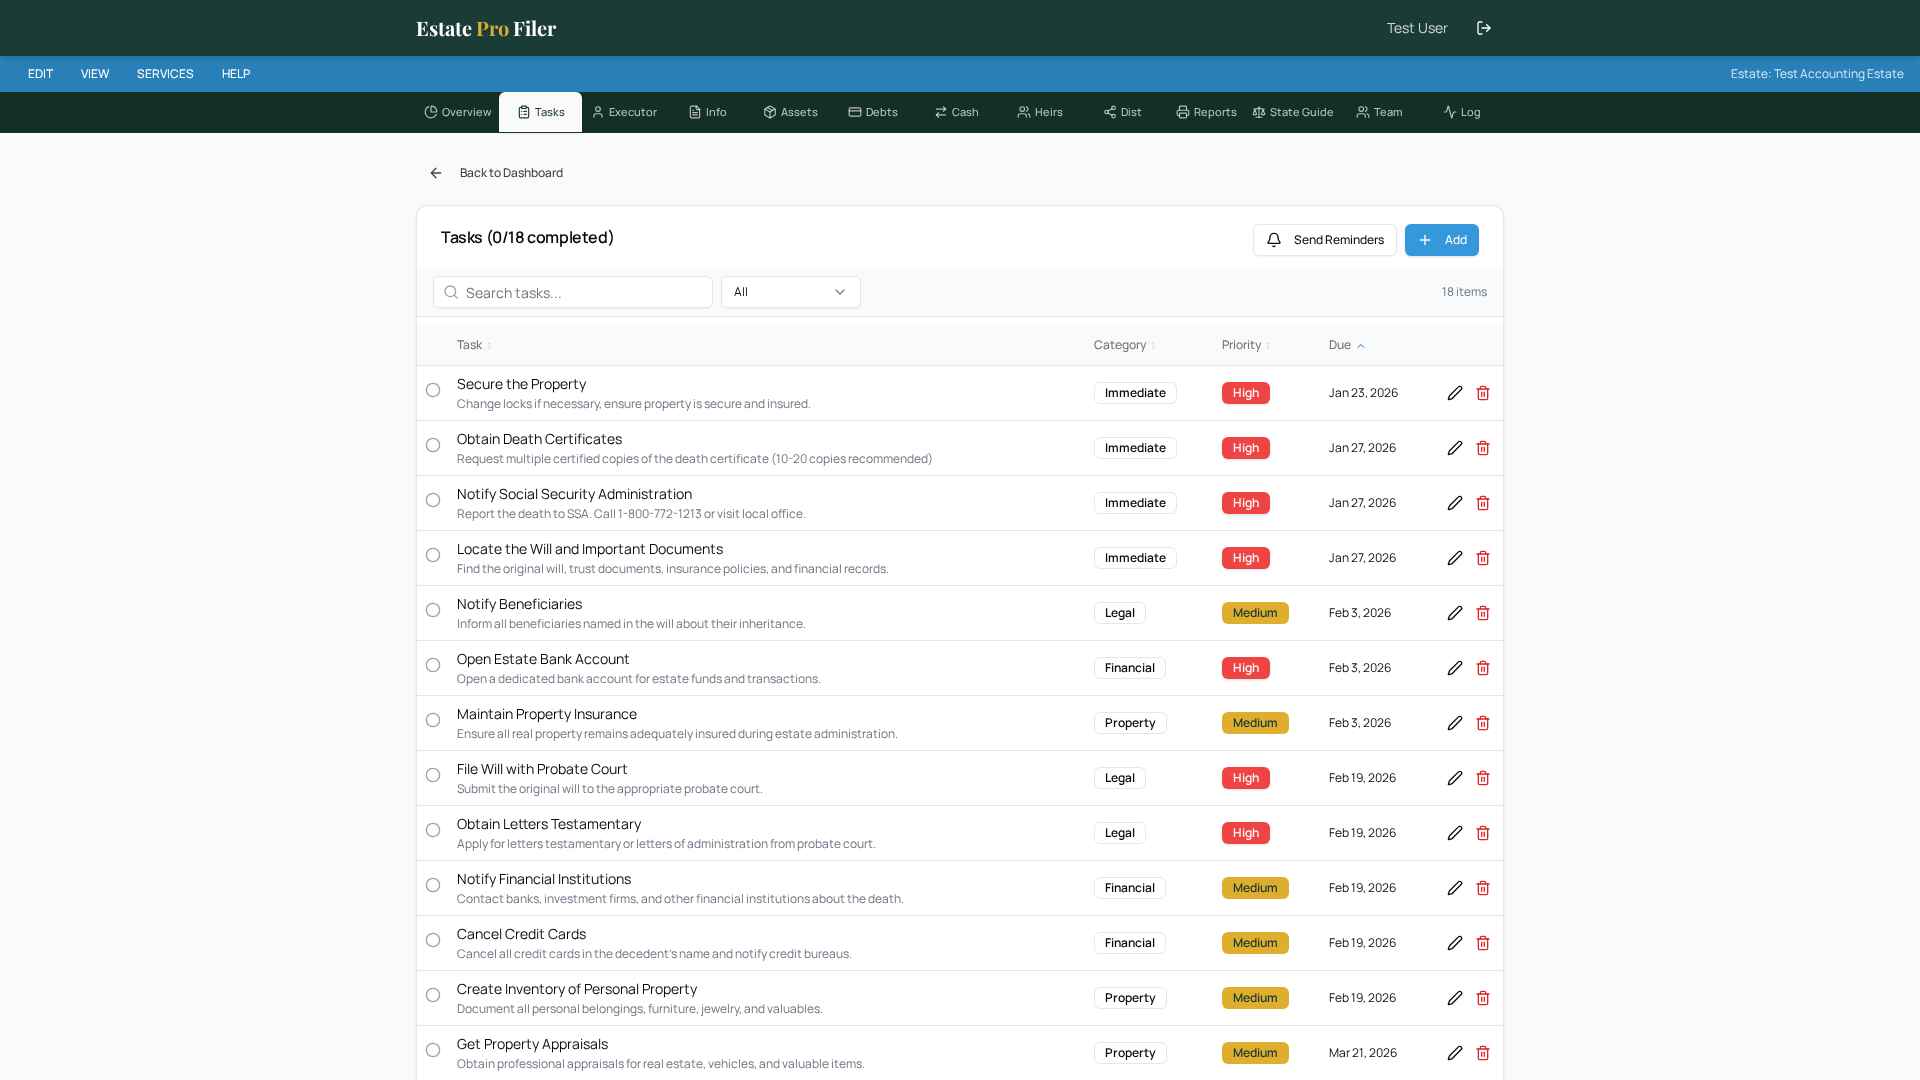Viewport: 1920px width, 1080px height.
Task: Edit File Will with Probate Court task
Action: [x=1455, y=778]
